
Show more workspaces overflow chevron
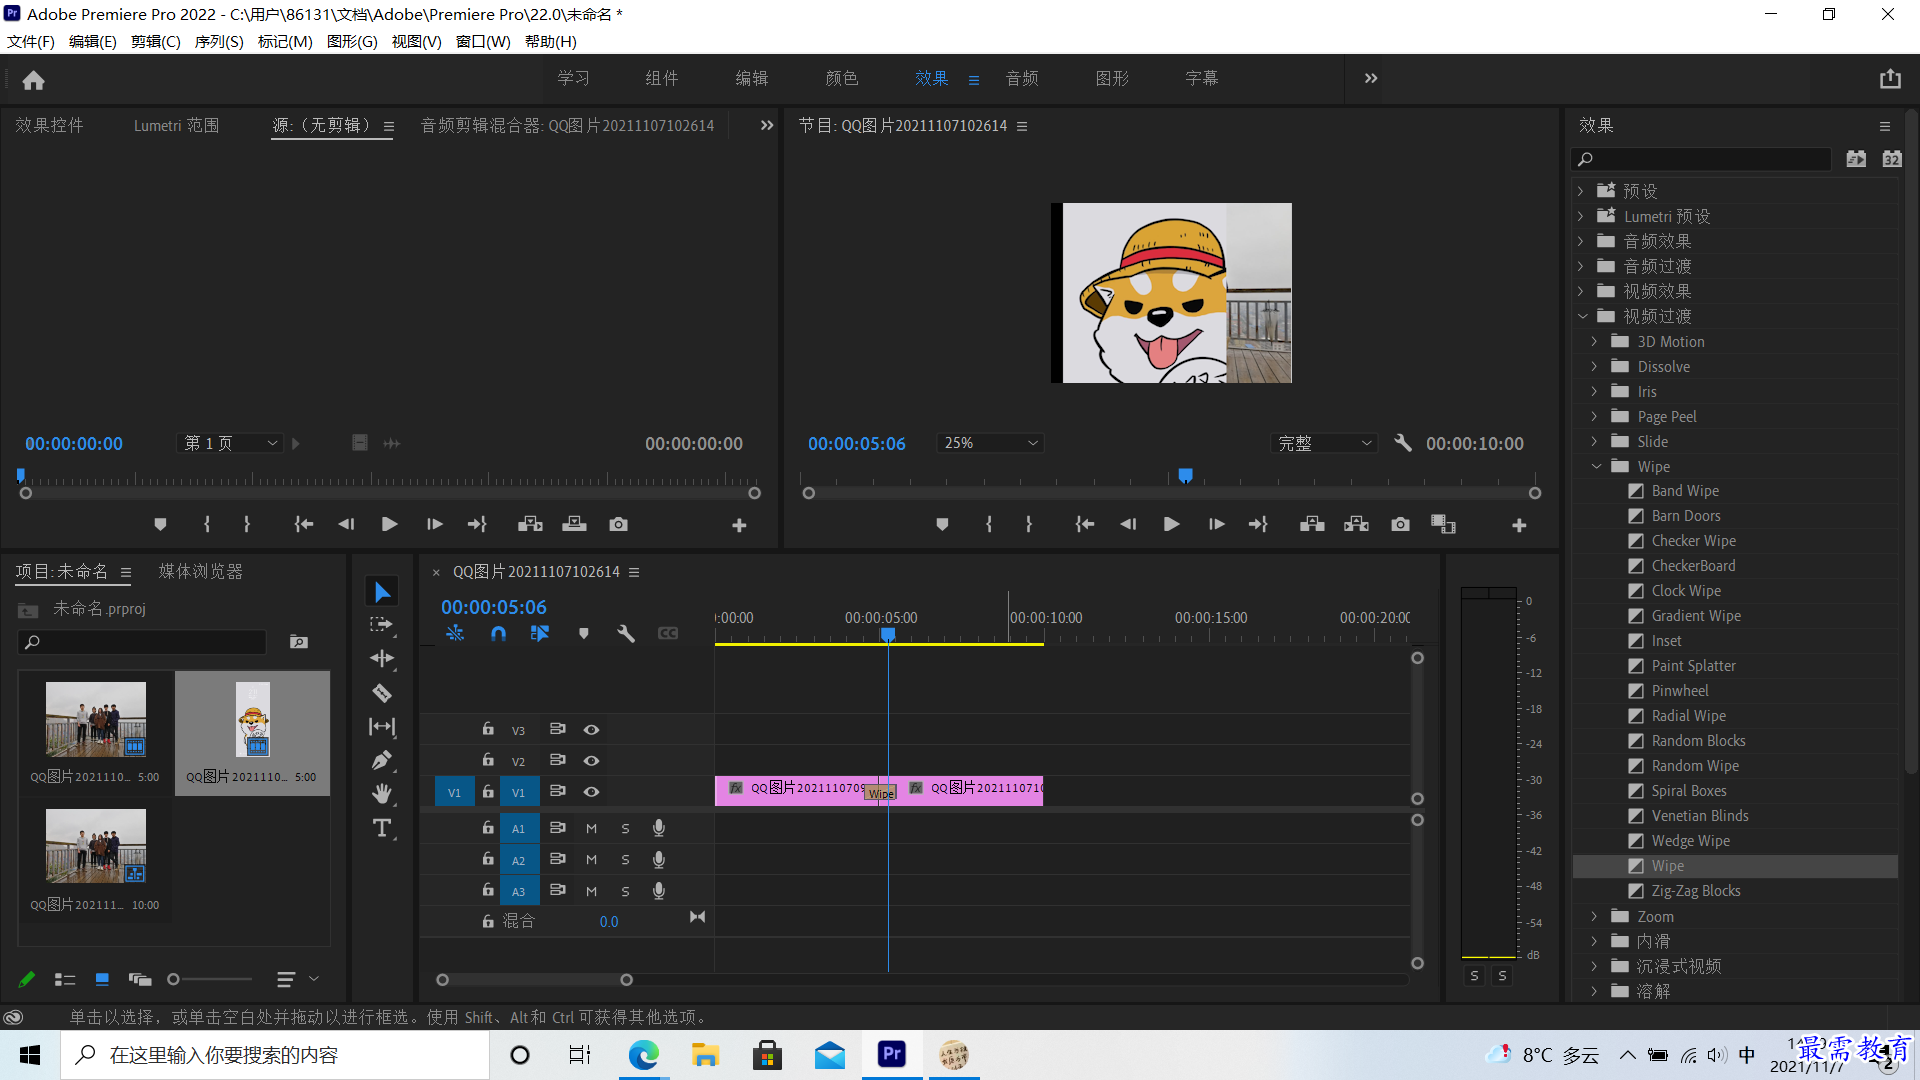coord(1371,78)
